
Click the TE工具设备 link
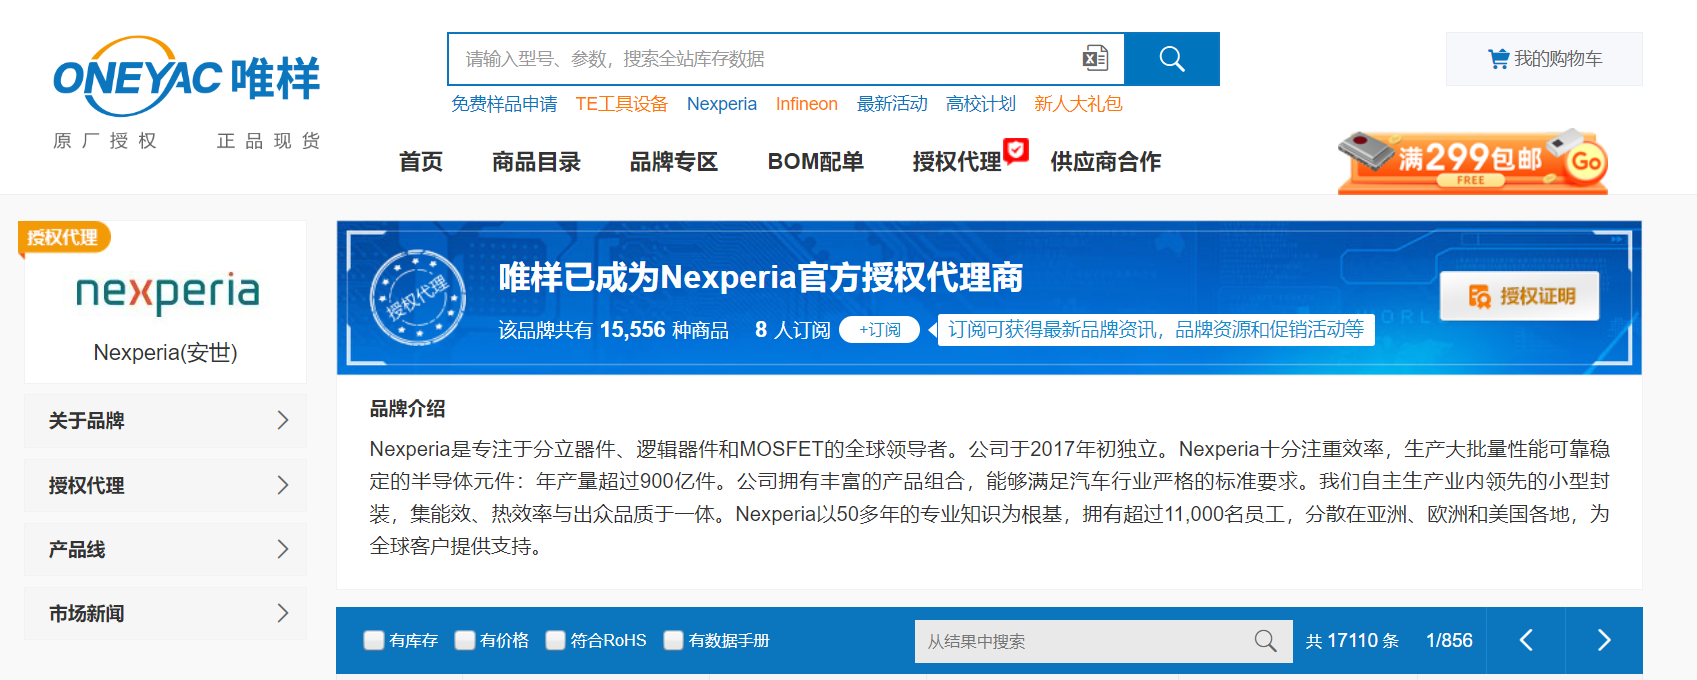pyautogui.click(x=622, y=104)
